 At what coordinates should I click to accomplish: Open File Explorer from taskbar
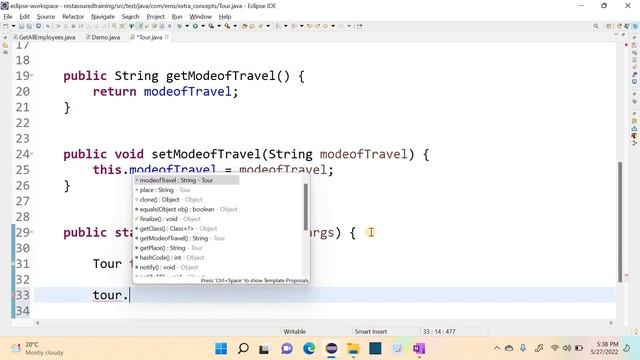tap(353, 349)
